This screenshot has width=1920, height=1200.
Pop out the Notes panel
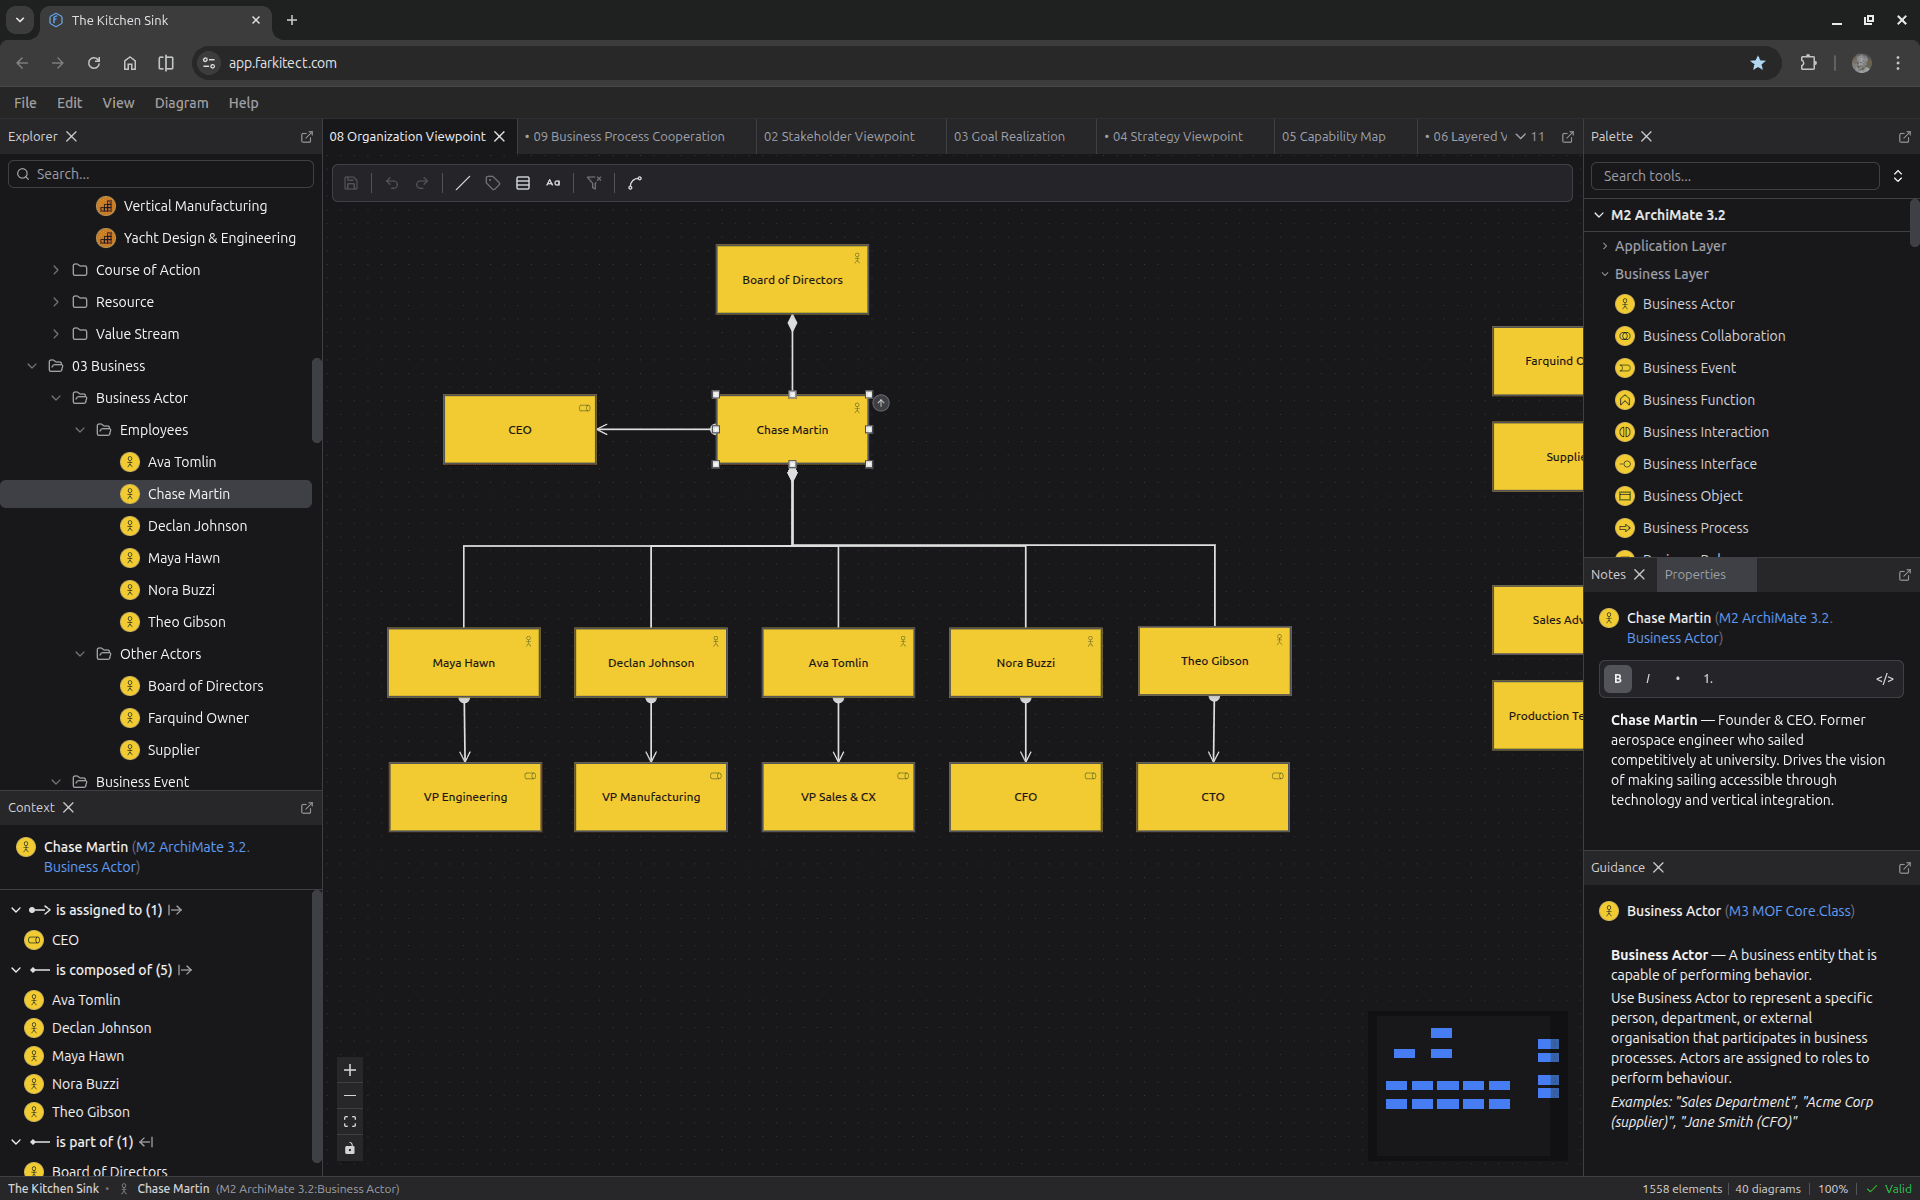1905,575
